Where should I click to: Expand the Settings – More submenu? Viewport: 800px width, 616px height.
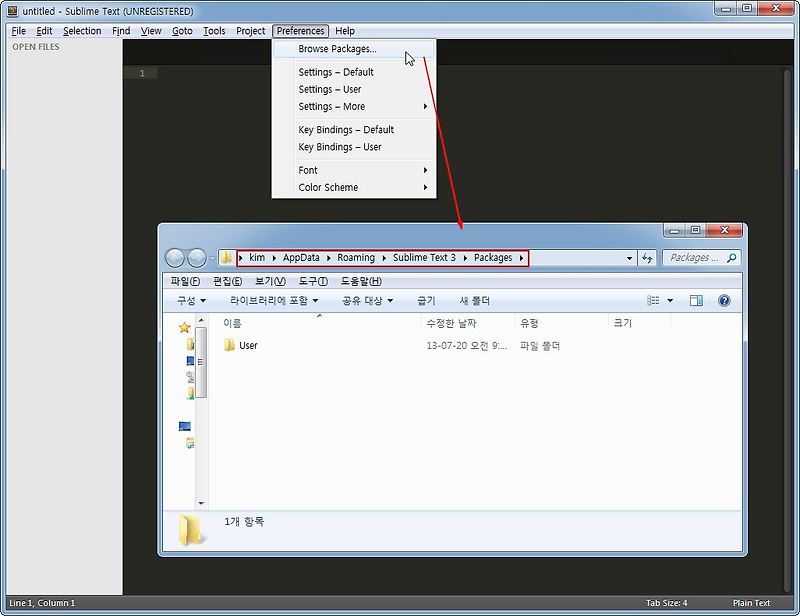(354, 107)
